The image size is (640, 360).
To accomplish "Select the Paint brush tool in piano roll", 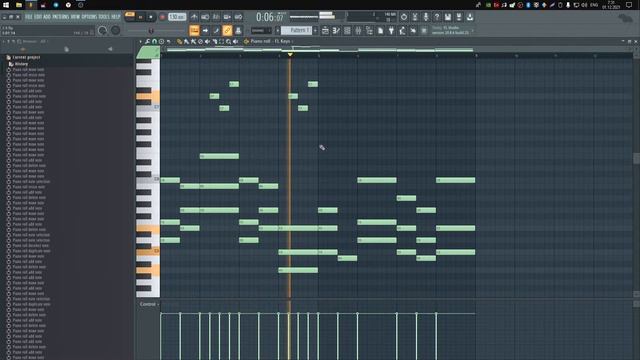I will point(186,42).
